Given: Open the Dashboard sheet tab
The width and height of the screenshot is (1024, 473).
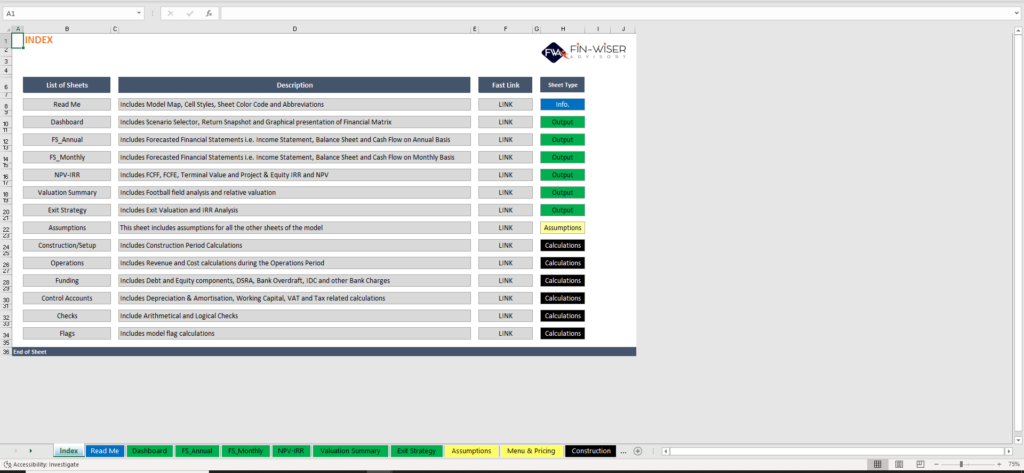Looking at the screenshot, I should tap(150, 451).
